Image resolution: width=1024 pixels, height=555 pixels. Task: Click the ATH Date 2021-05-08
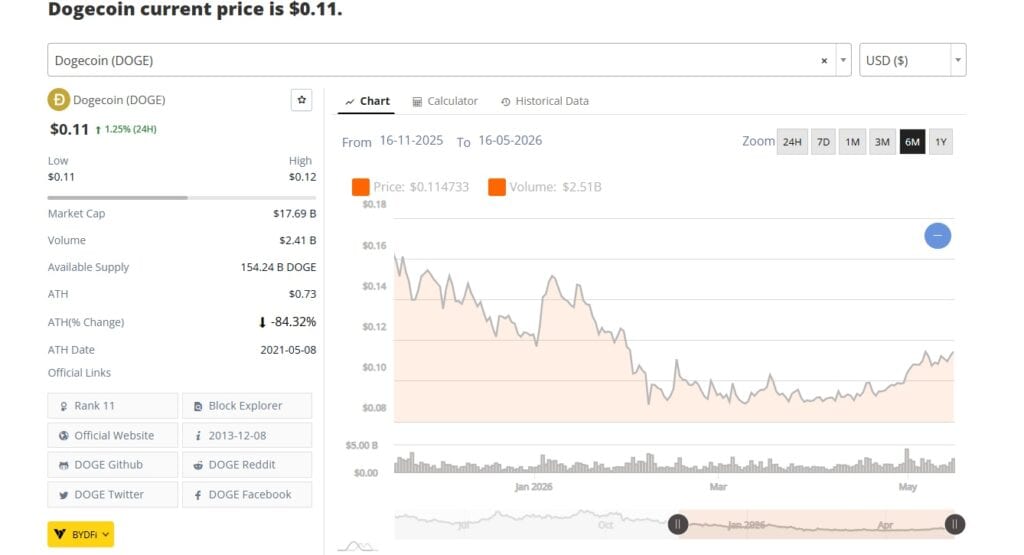pos(288,350)
